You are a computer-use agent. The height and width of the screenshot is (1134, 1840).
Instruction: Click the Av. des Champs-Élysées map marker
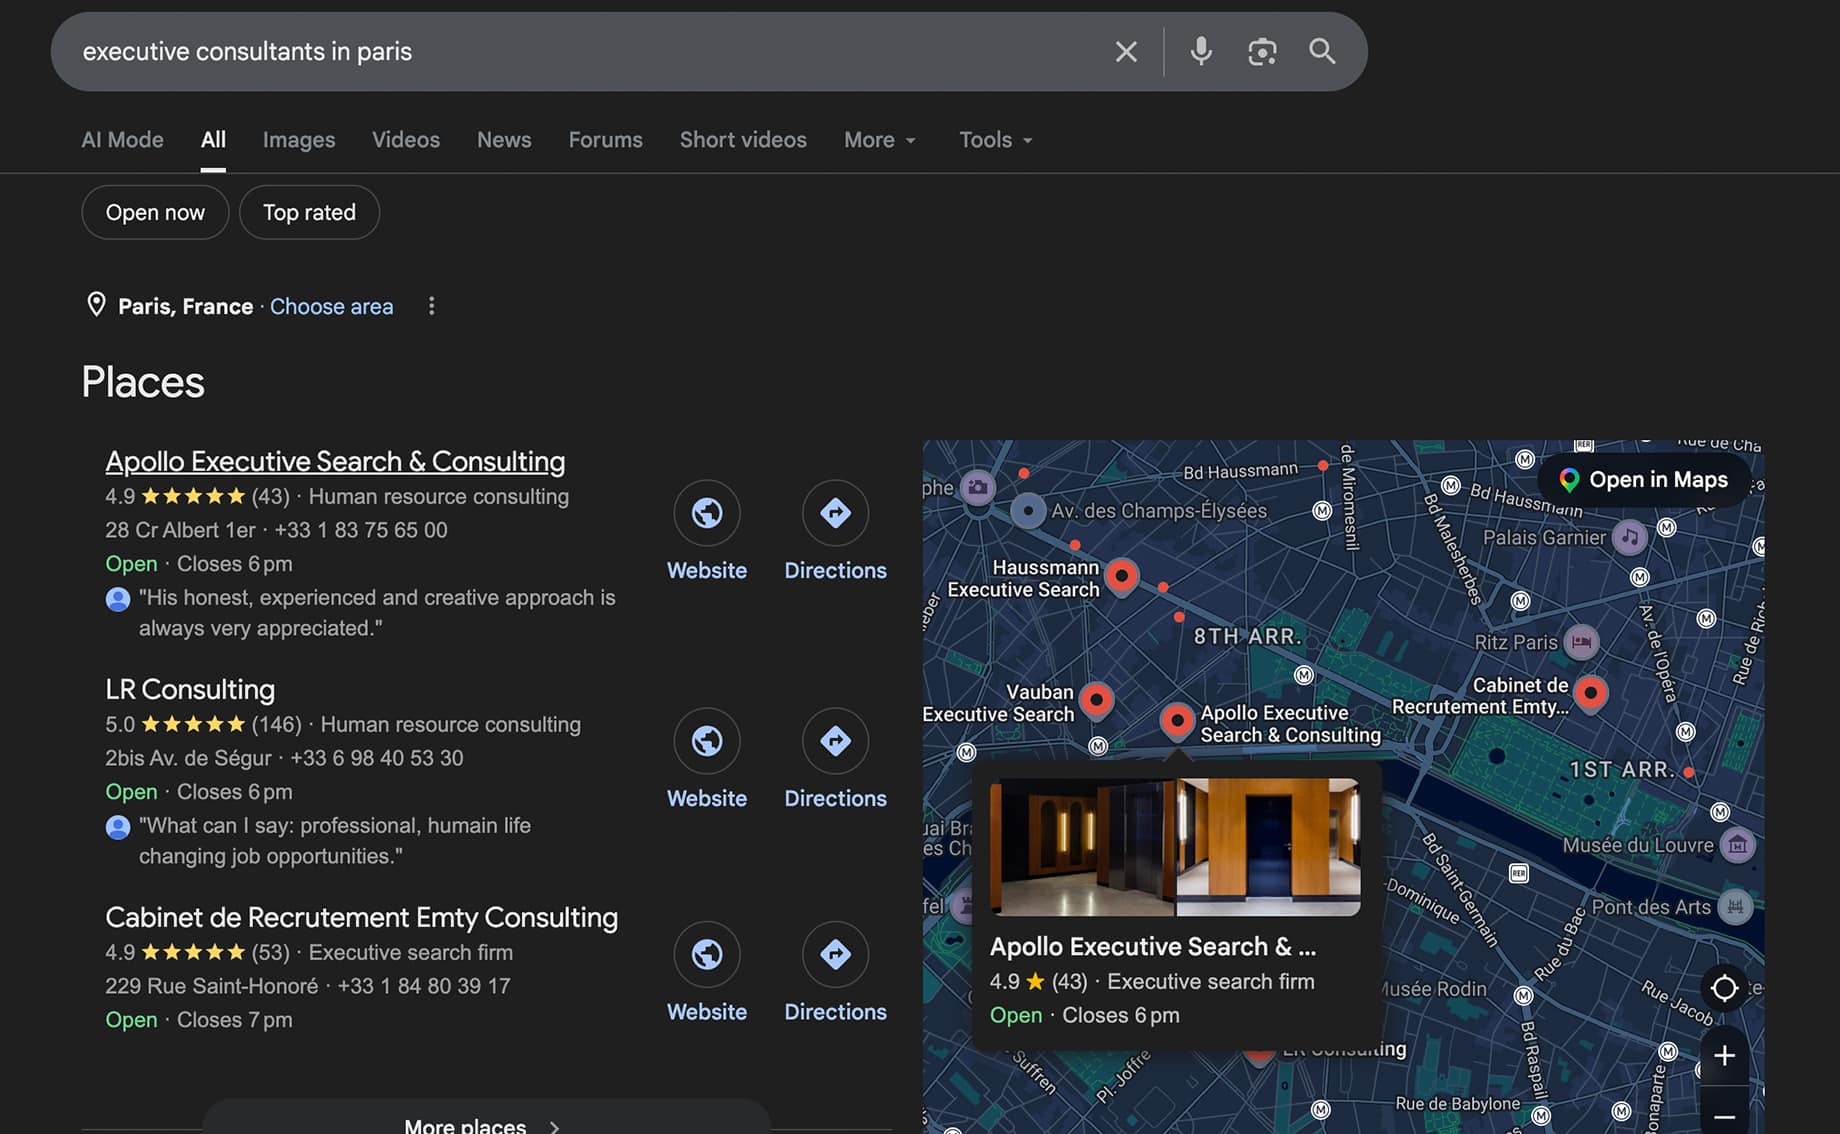pos(1027,511)
